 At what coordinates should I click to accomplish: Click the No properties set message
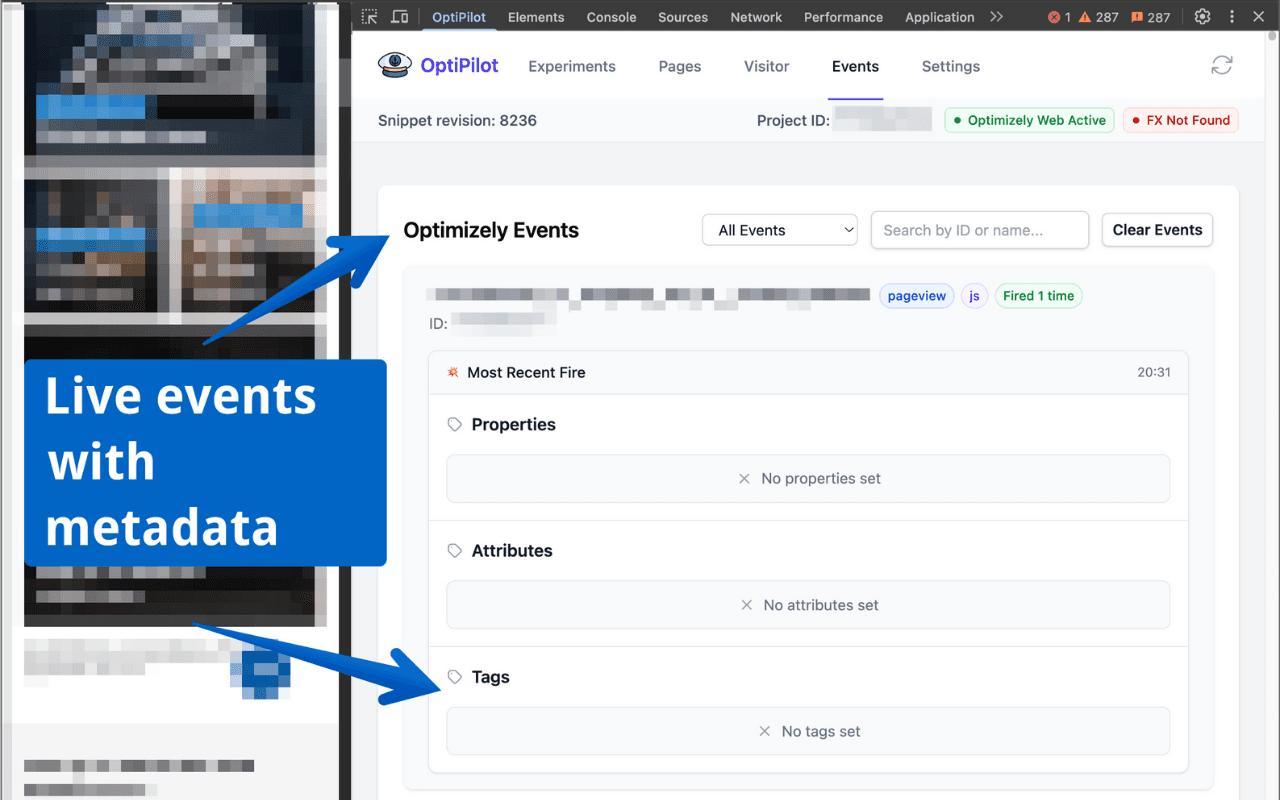coord(820,479)
